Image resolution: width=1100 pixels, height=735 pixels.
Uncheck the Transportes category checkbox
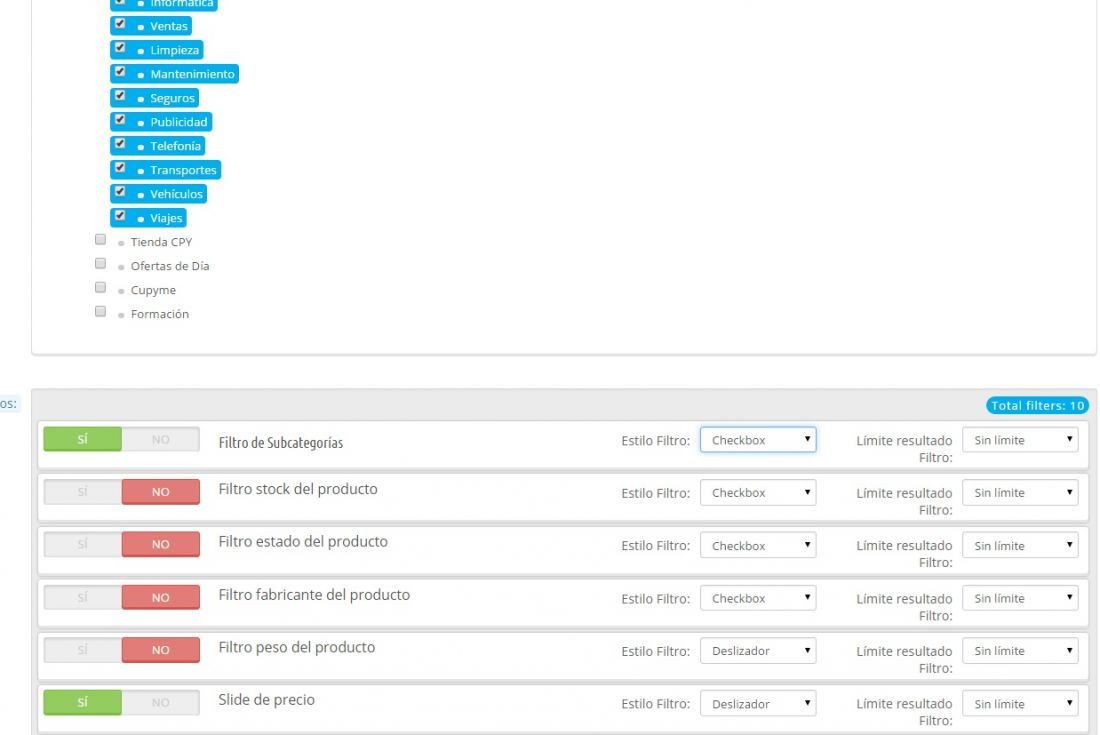click(120, 168)
